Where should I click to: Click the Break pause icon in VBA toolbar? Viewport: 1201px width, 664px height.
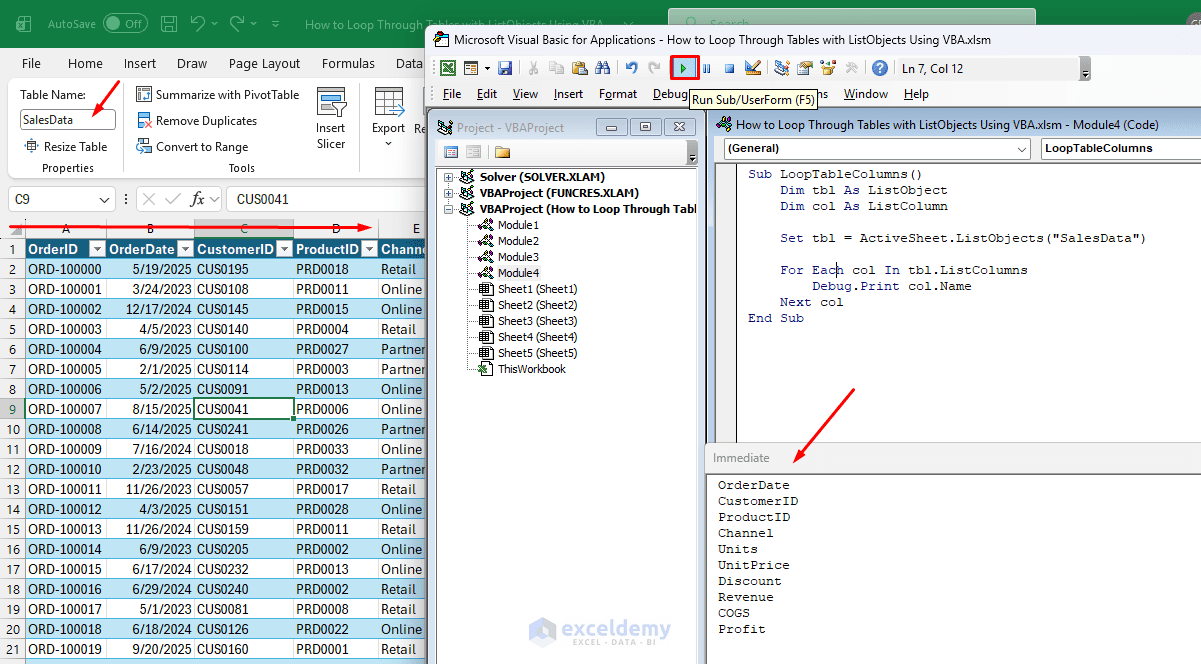click(x=707, y=68)
